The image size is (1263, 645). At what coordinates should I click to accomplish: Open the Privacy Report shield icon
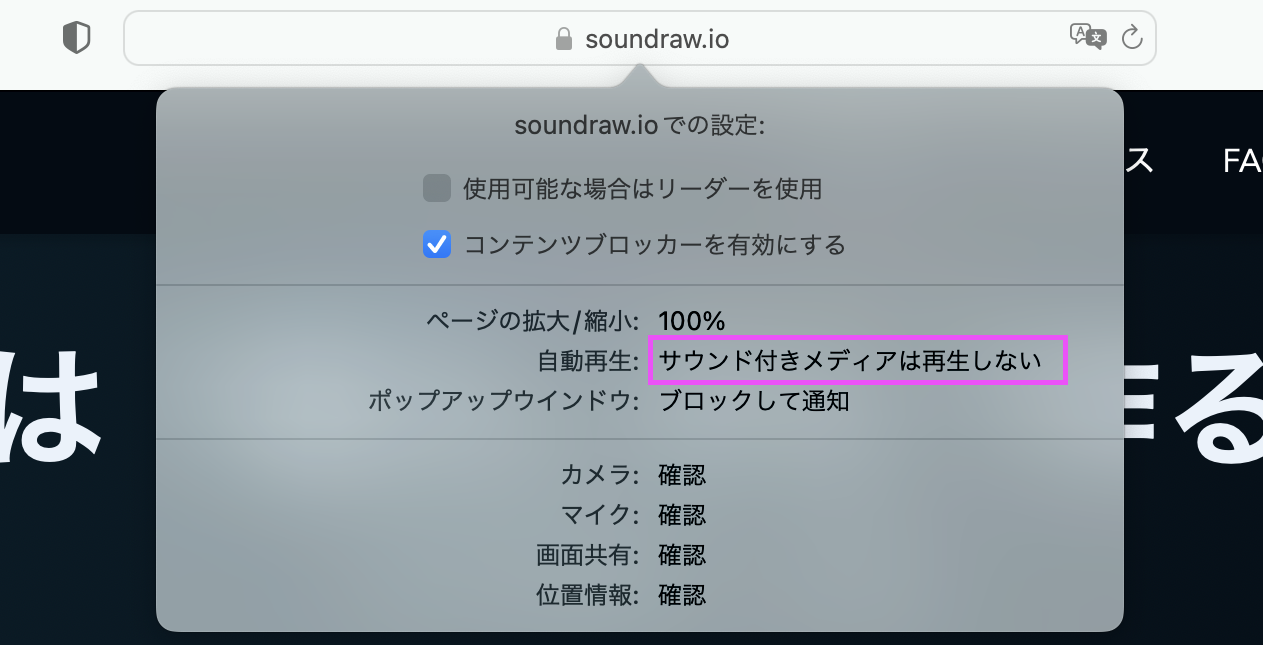[x=76, y=38]
